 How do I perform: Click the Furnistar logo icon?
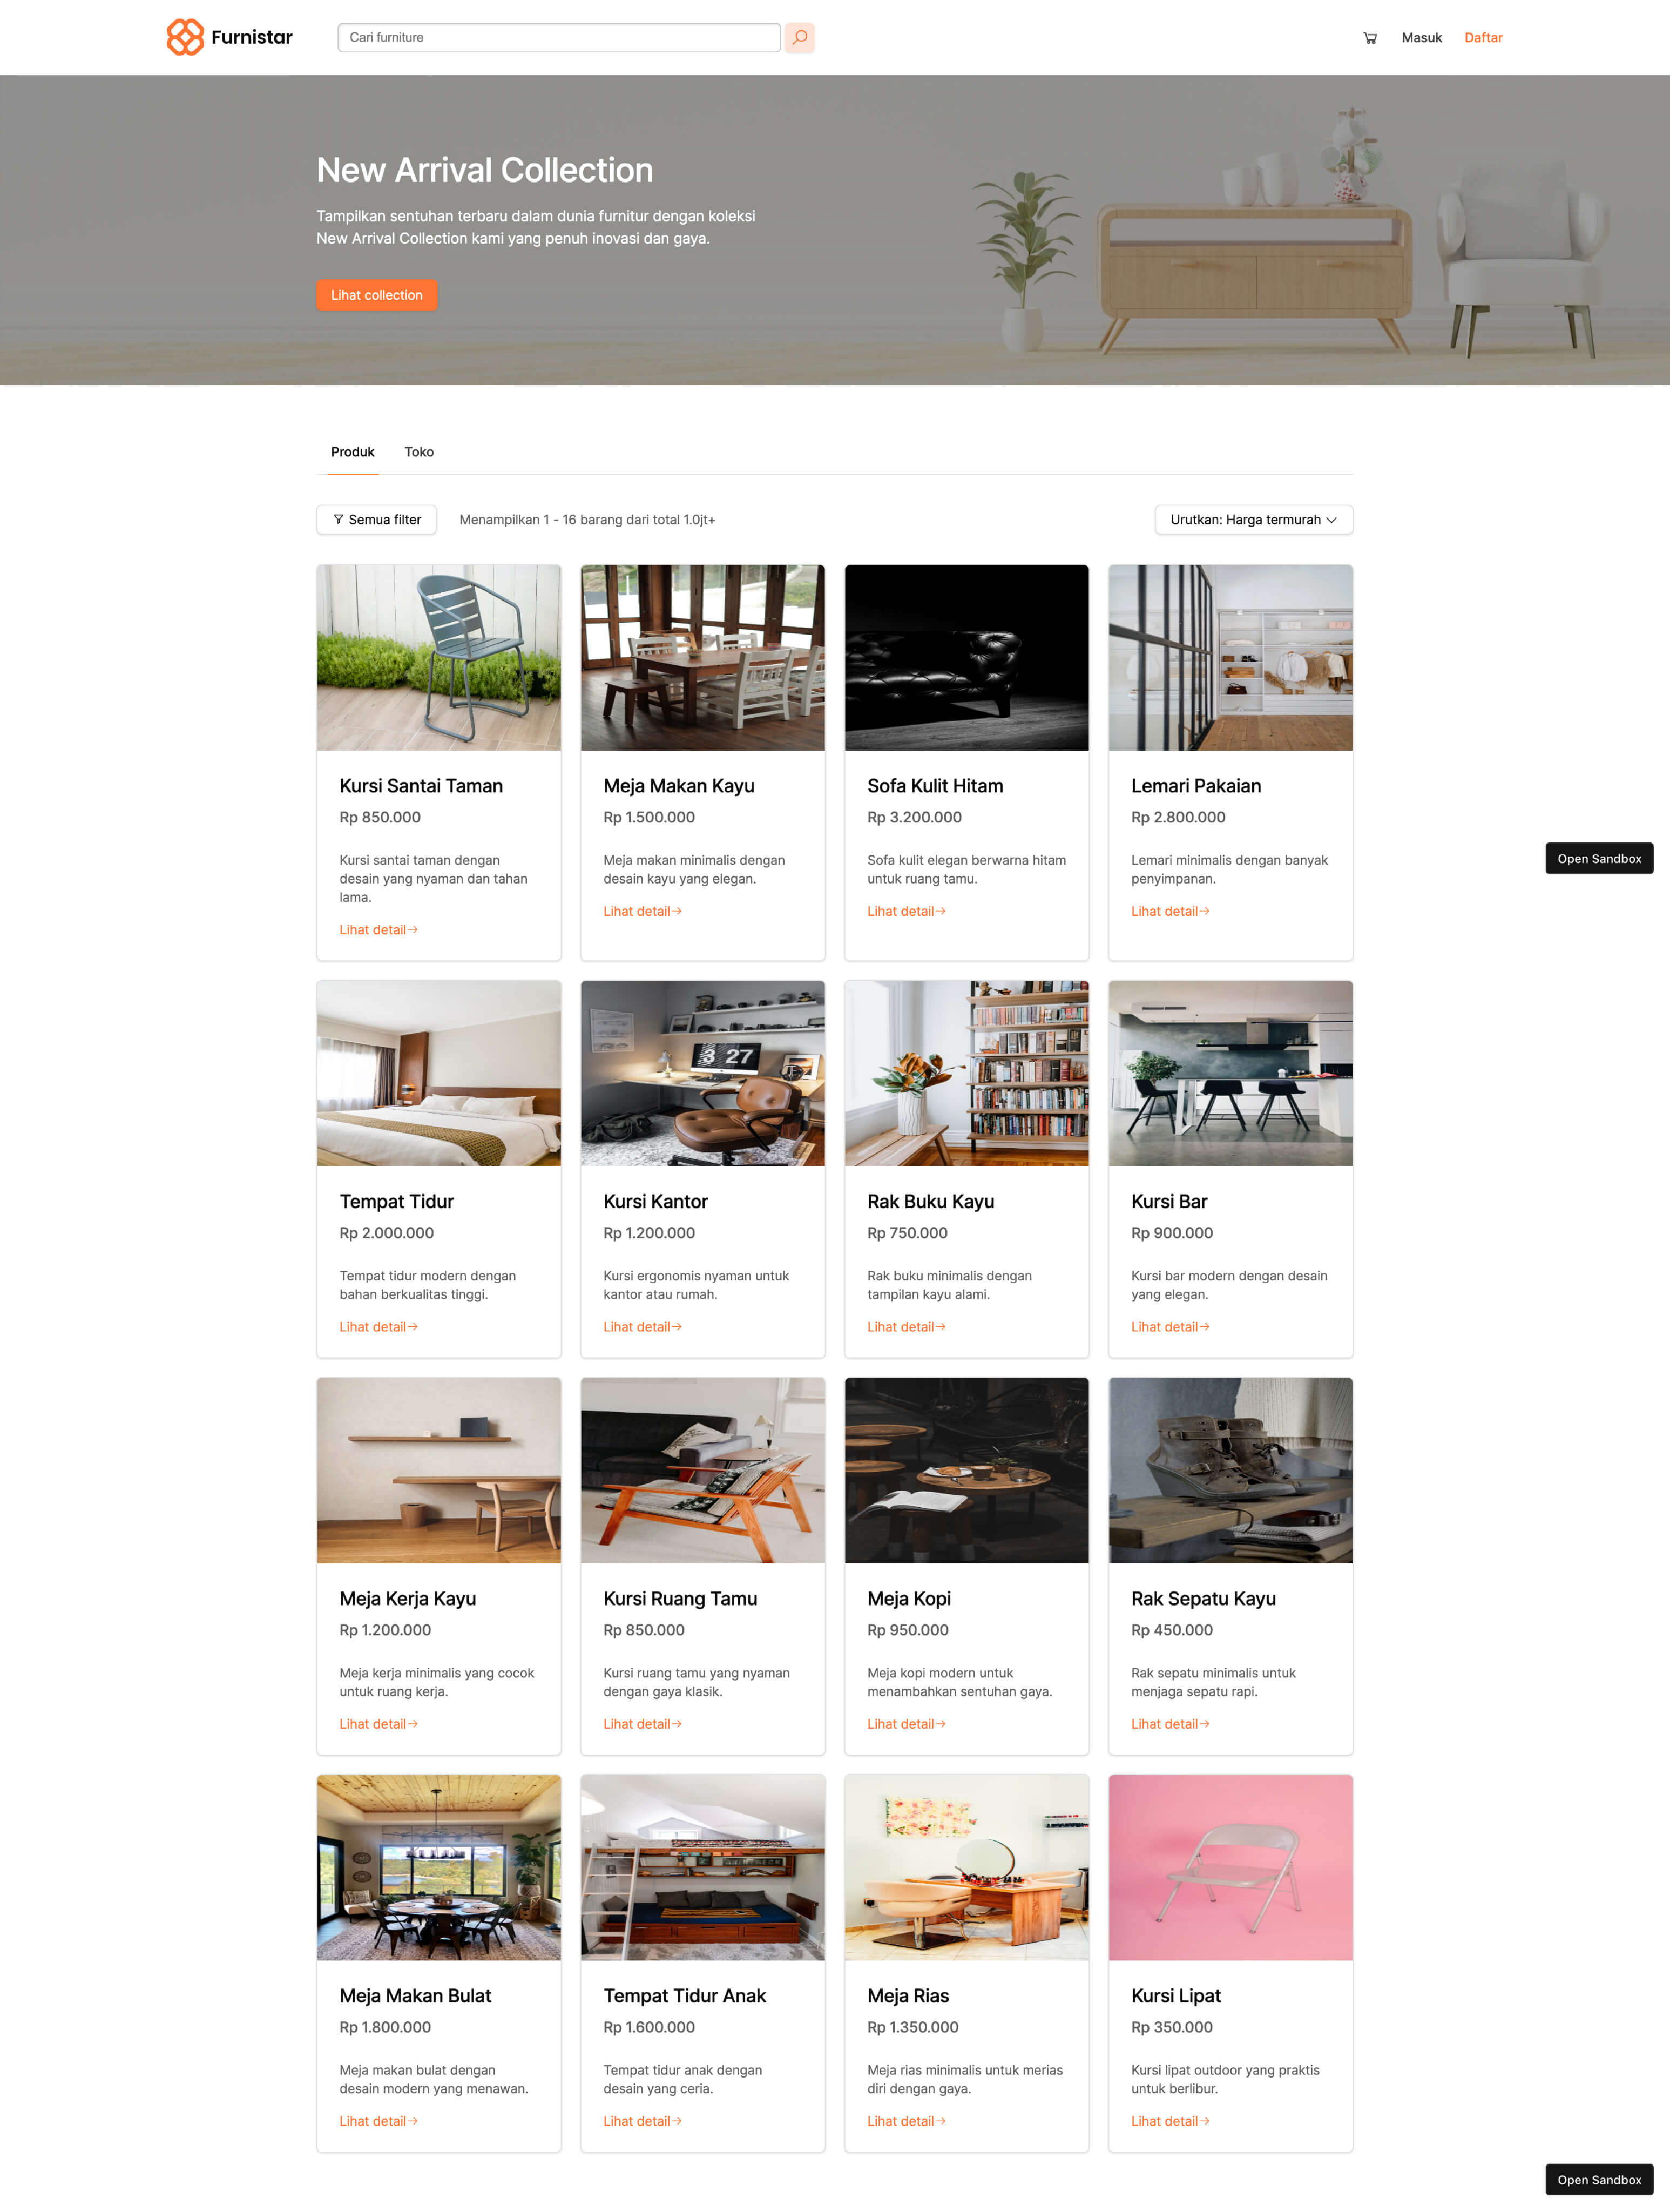[x=185, y=37]
